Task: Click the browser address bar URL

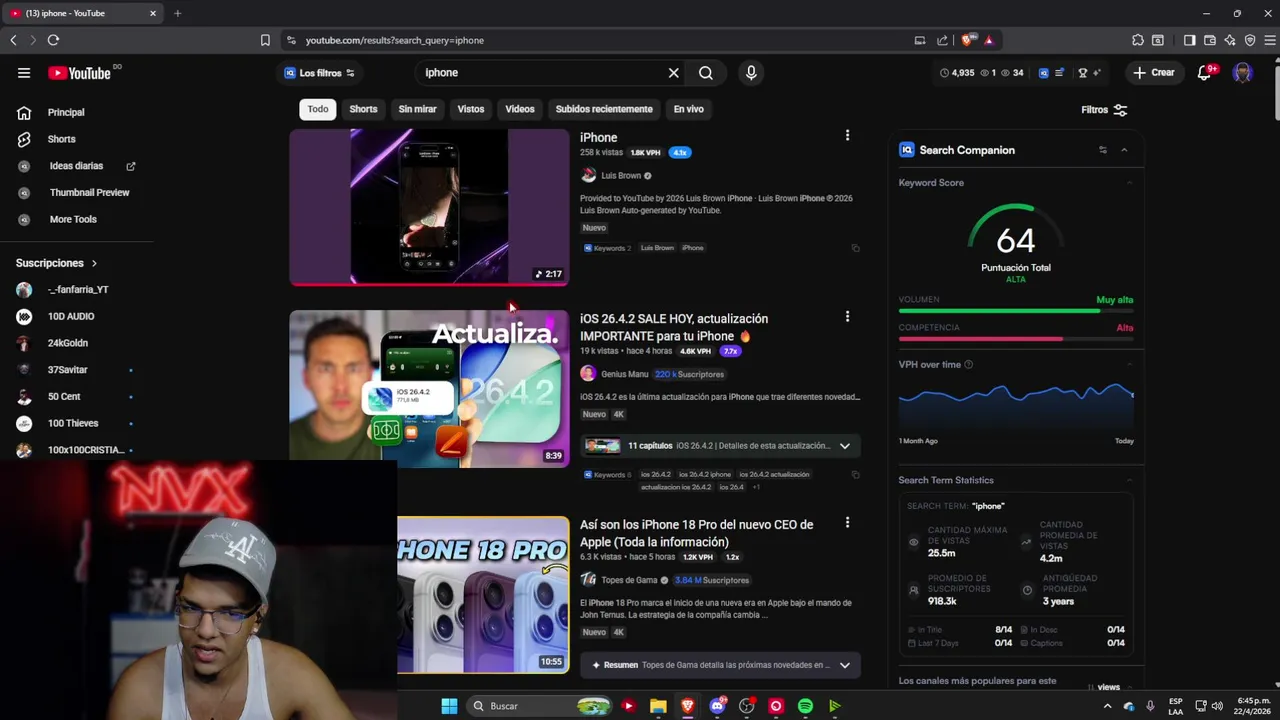Action: click(x=395, y=40)
